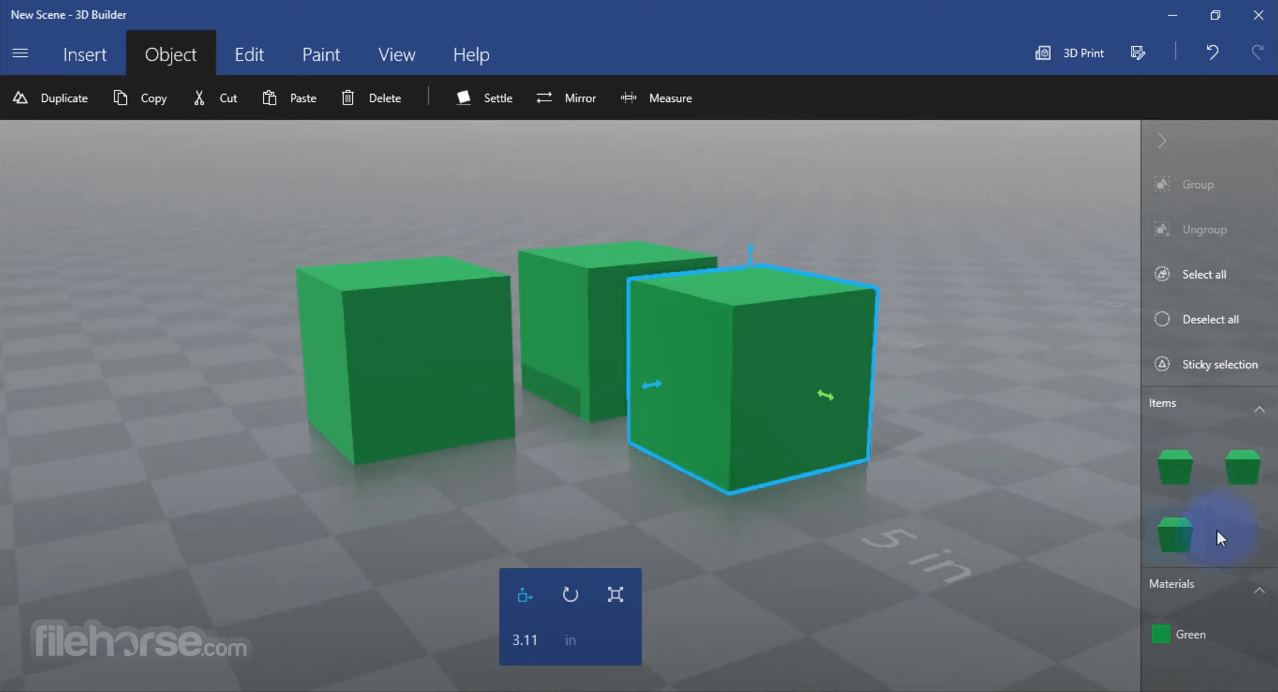Open the Edit tab

pyautogui.click(x=249, y=55)
